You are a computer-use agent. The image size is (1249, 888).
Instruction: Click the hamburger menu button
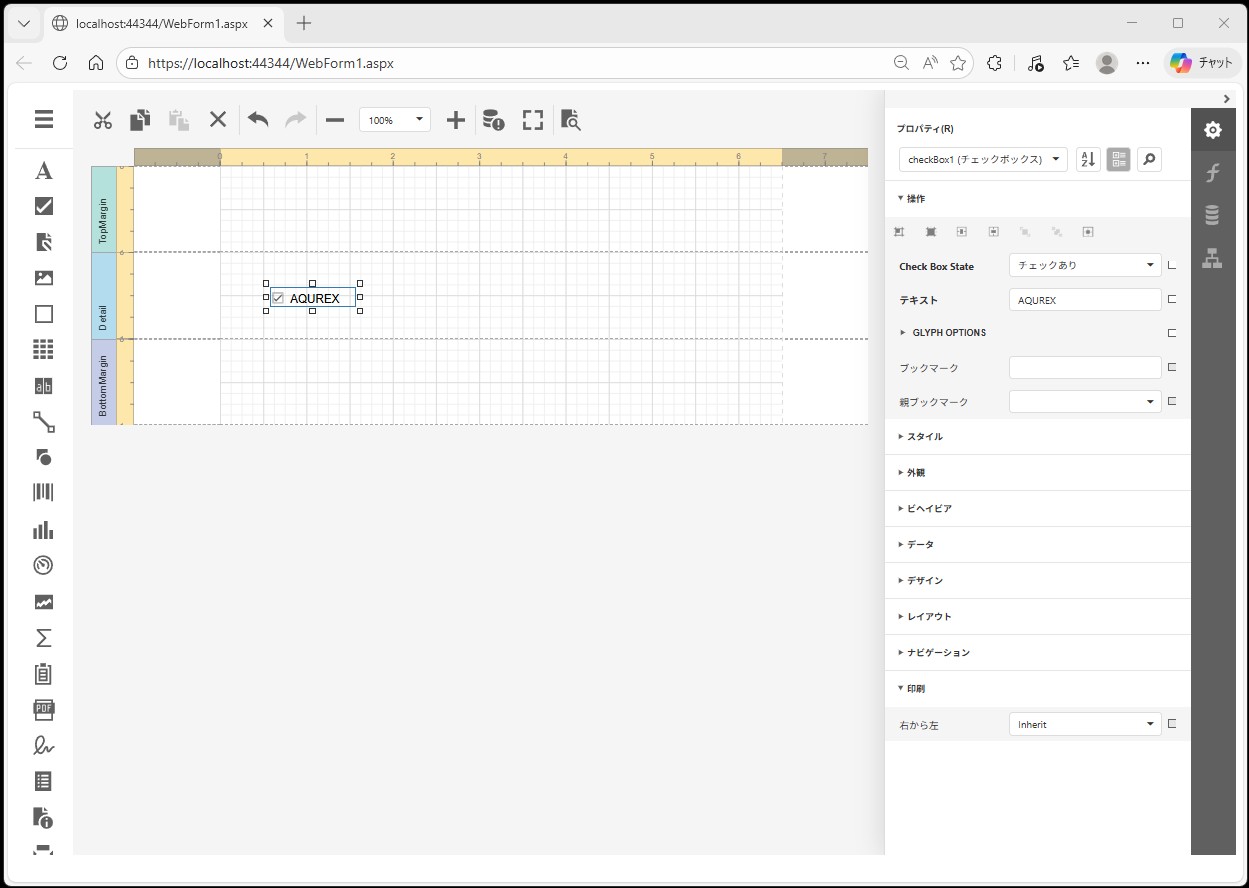(x=44, y=120)
